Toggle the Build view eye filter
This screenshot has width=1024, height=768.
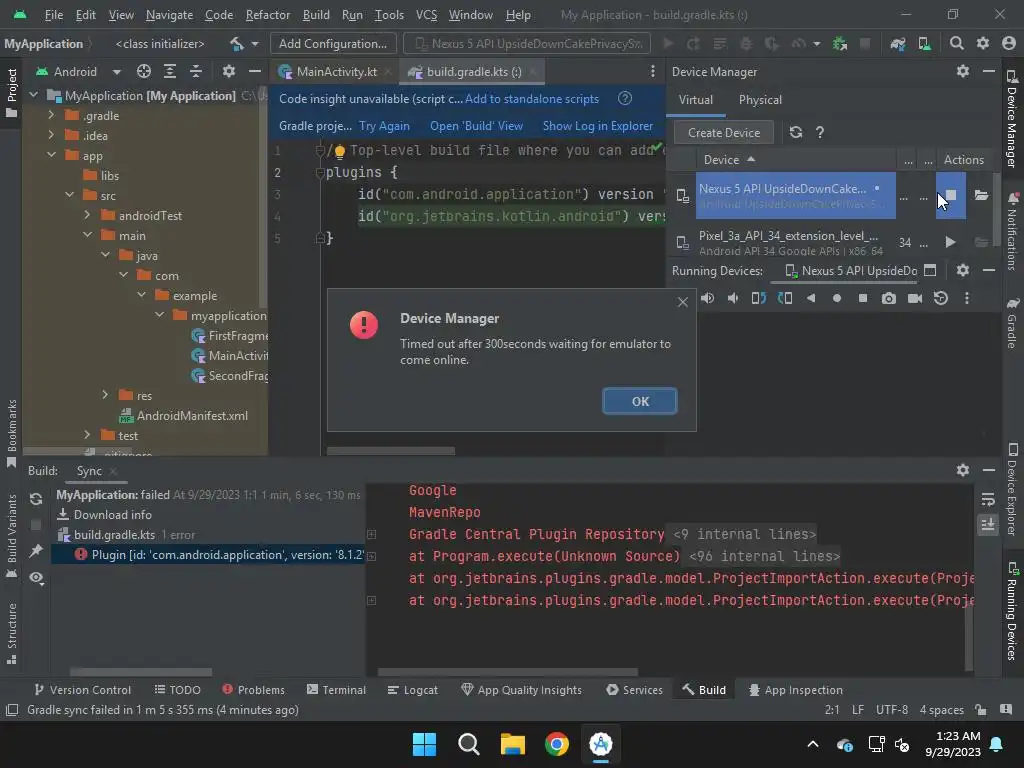pos(37,578)
